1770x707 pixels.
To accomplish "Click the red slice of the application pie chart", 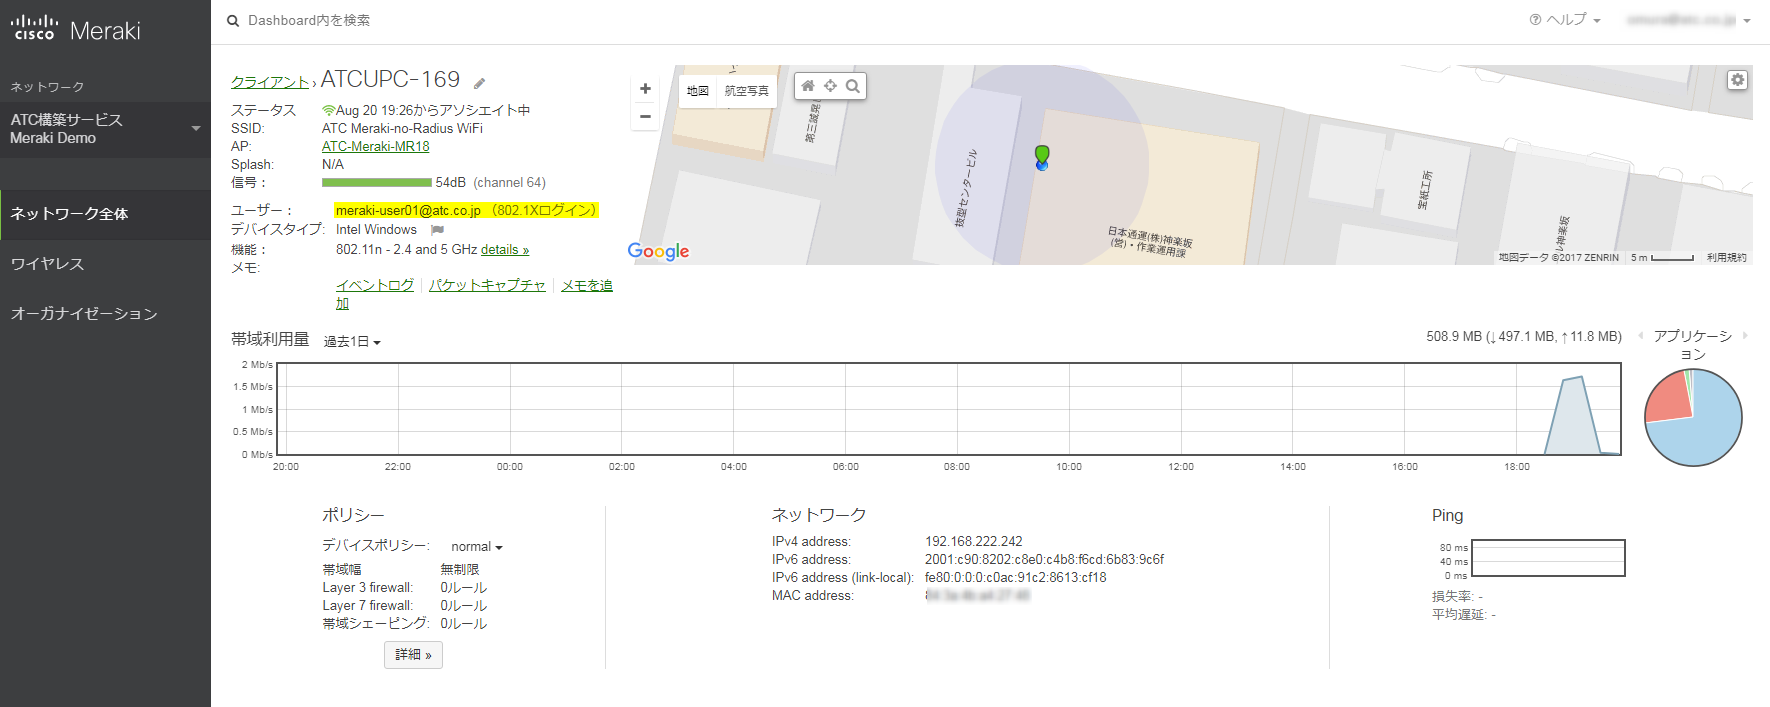I will pos(1668,398).
